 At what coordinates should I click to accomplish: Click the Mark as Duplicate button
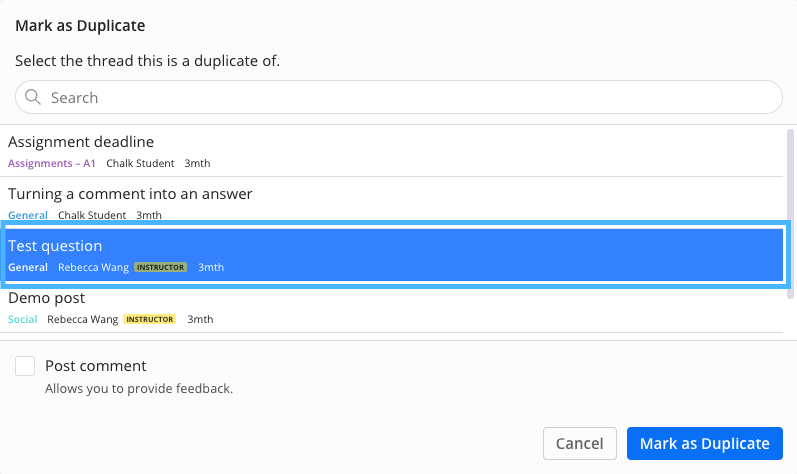[704, 443]
